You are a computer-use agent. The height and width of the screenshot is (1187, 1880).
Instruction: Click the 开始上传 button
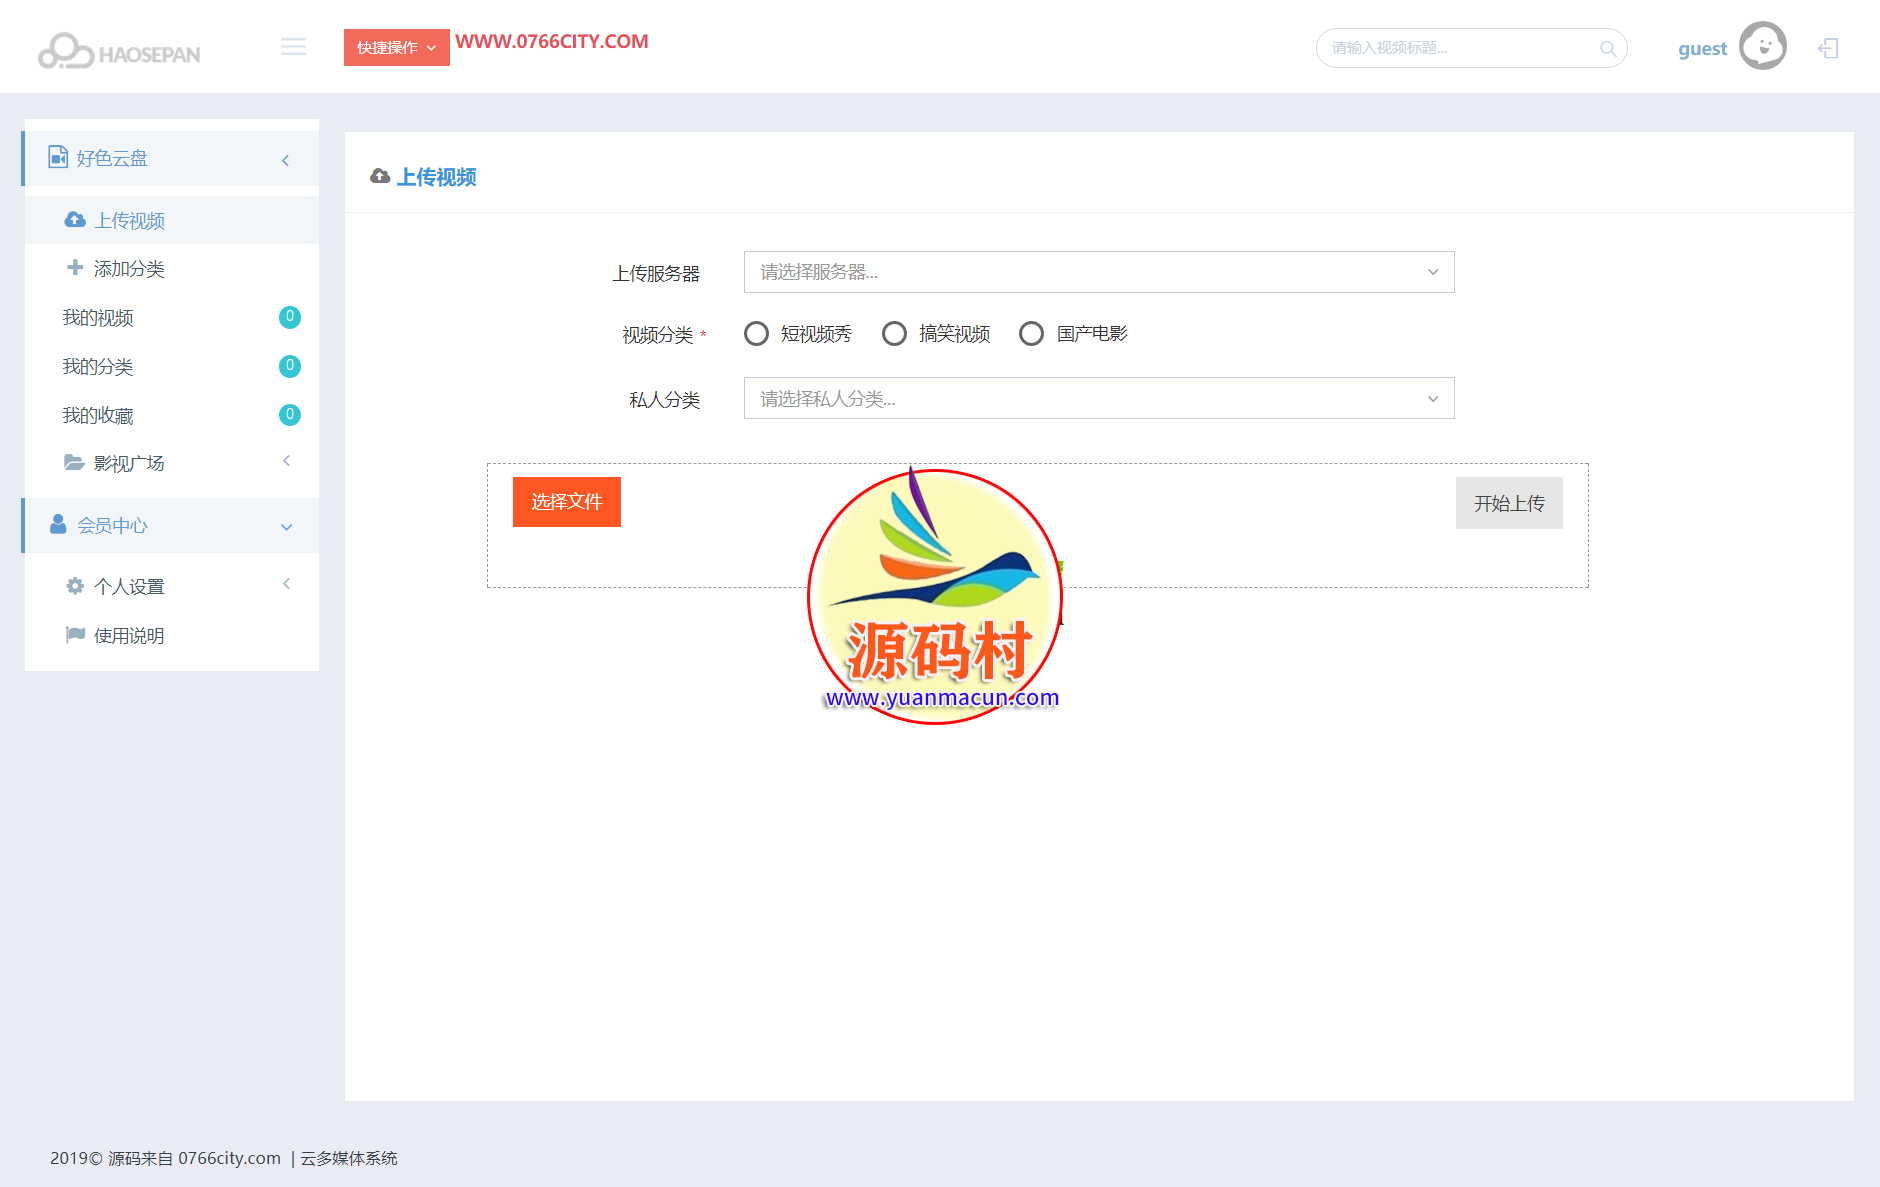tap(1508, 502)
